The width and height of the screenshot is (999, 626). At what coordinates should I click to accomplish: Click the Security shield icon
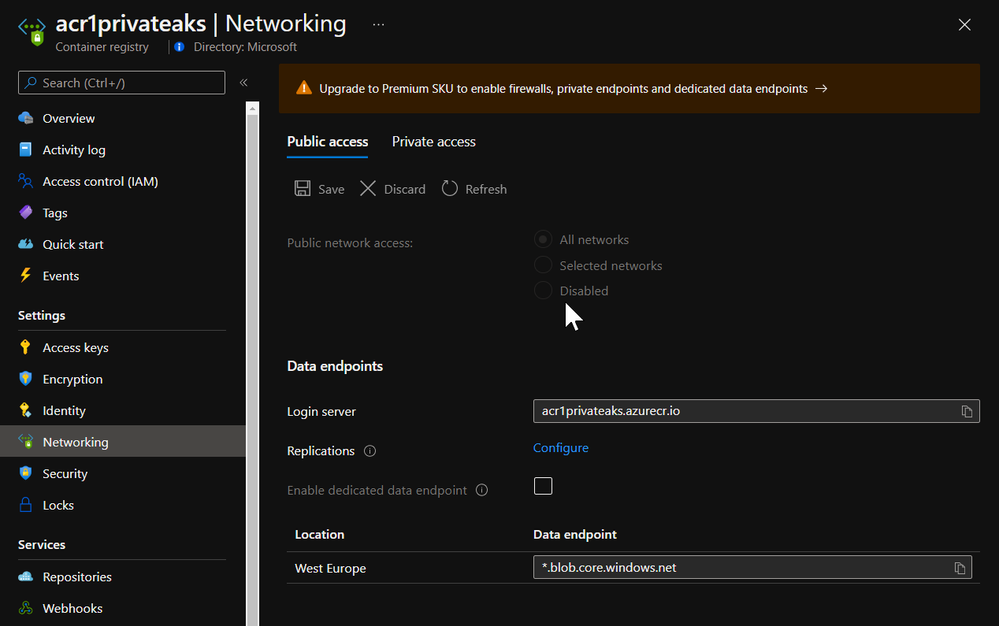pyautogui.click(x=25, y=473)
